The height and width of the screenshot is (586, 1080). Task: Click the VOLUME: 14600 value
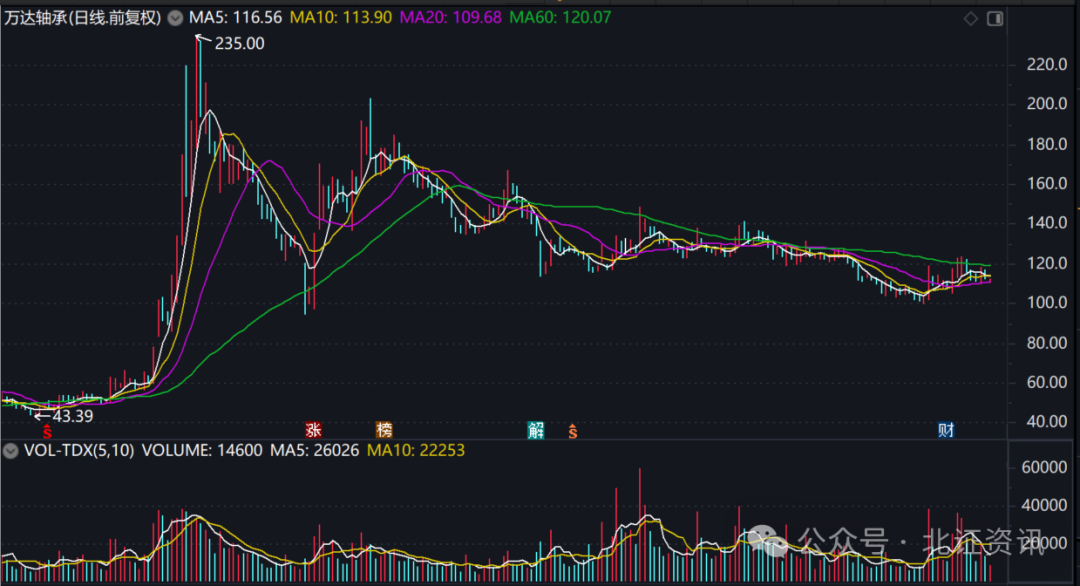pyautogui.click(x=202, y=450)
